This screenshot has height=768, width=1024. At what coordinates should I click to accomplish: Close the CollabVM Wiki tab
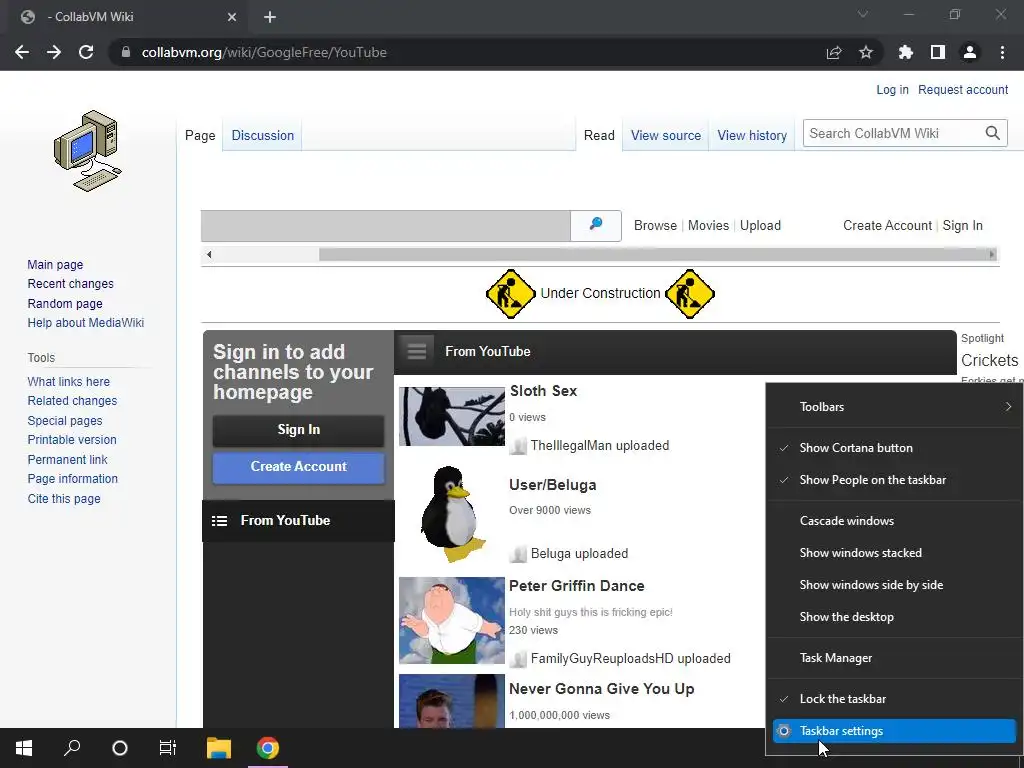(x=232, y=17)
